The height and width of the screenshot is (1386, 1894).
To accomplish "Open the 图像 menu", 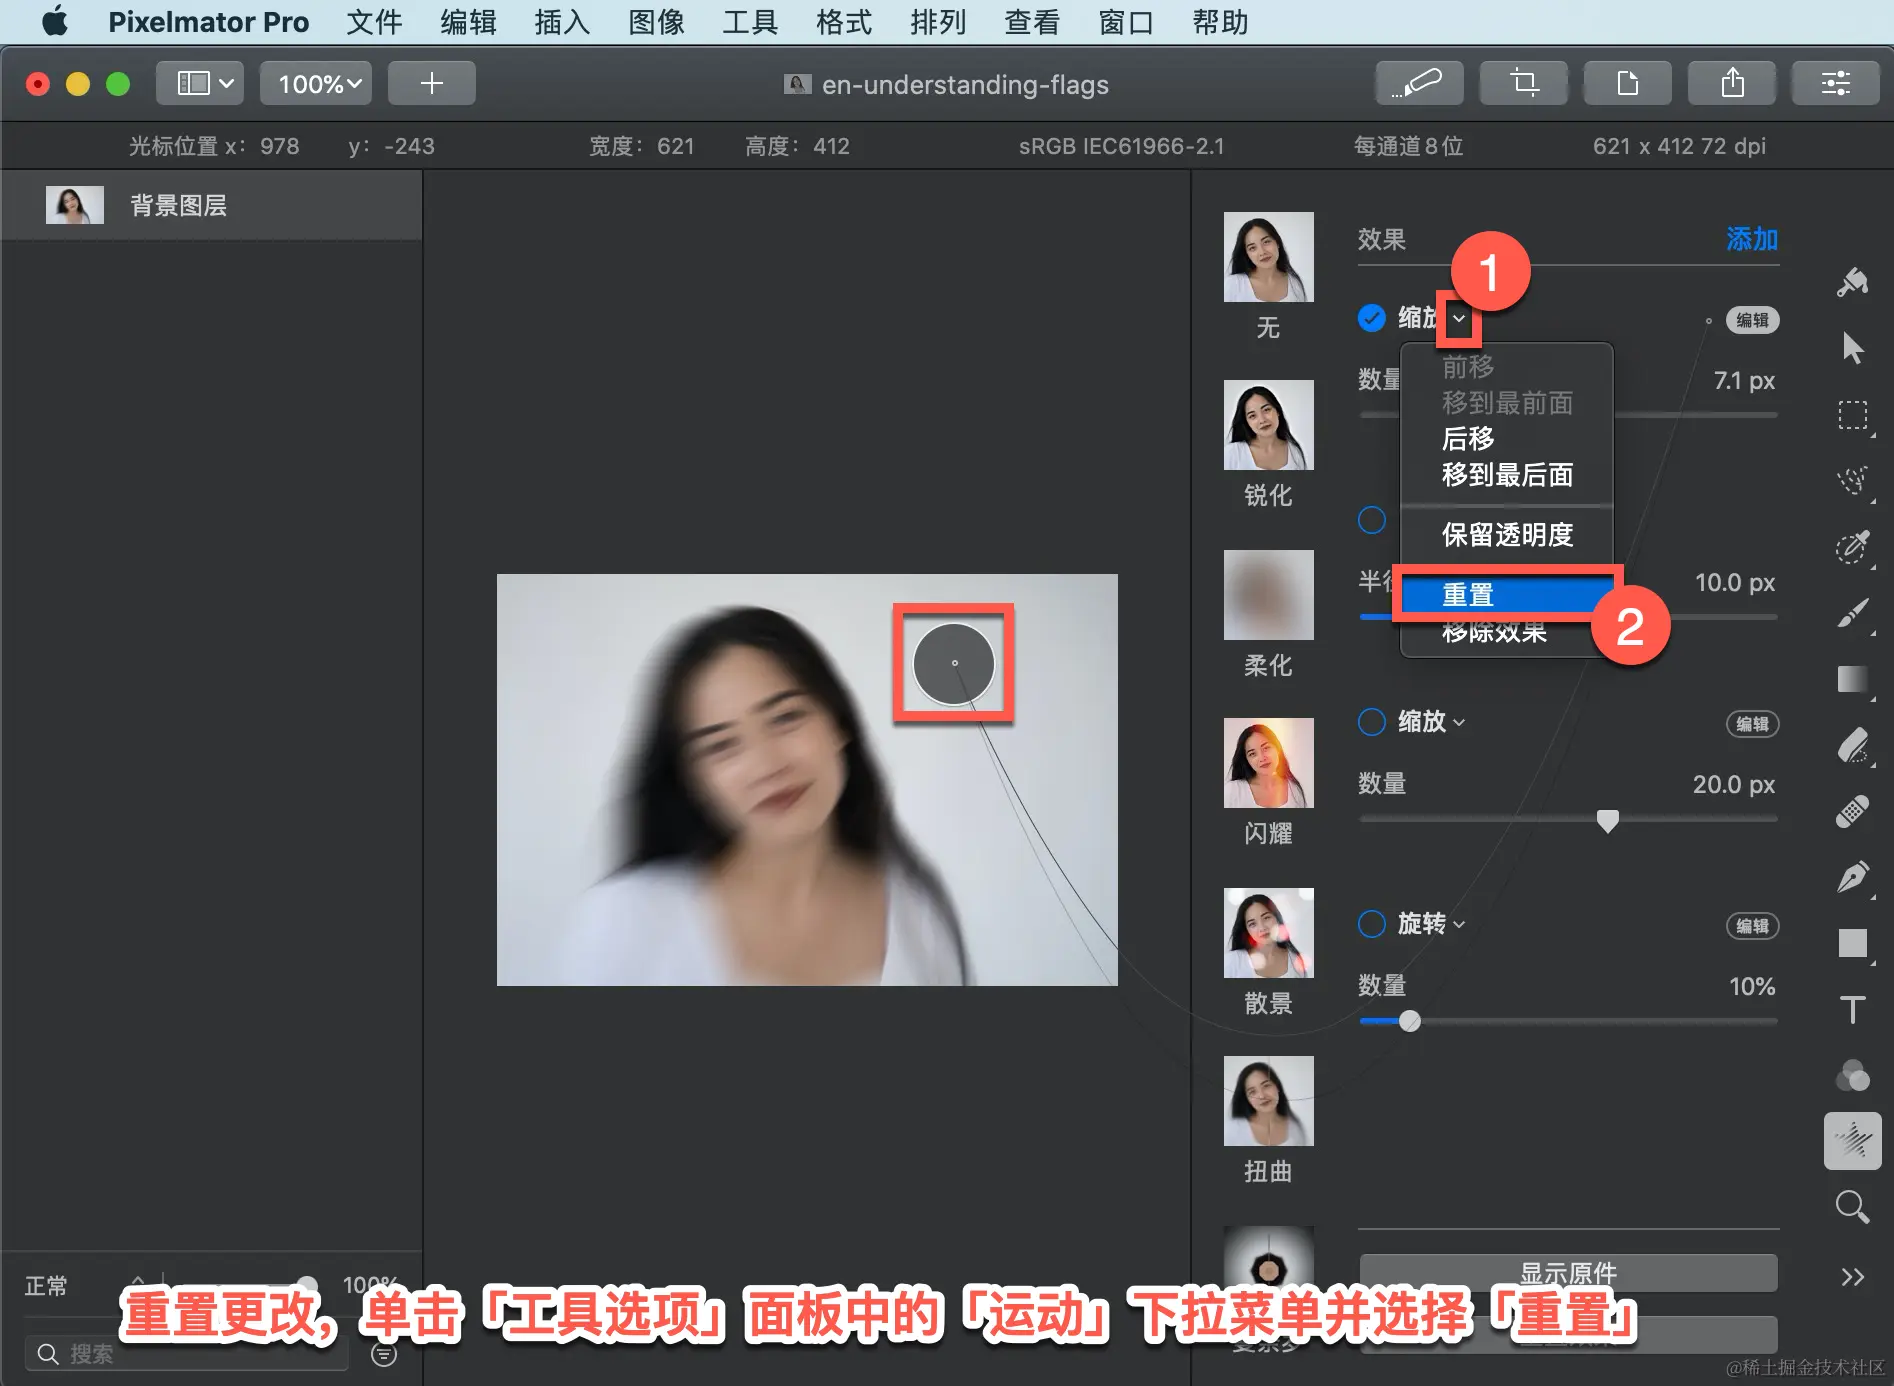I will pyautogui.click(x=656, y=22).
